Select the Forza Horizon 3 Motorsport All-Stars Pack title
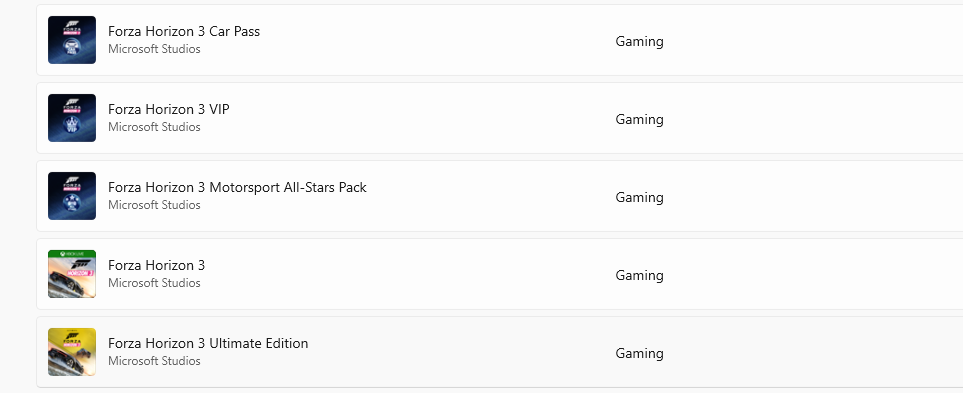 [237, 187]
